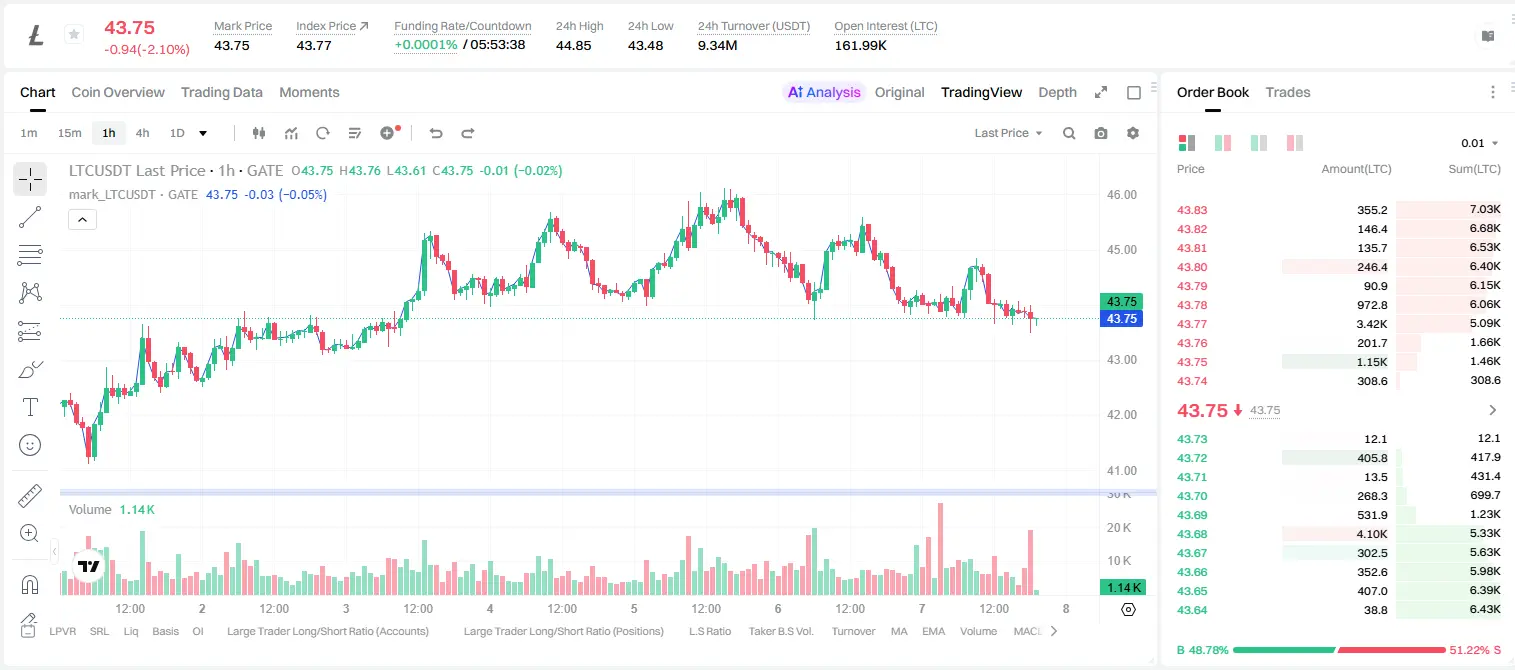Viewport: 1515px width, 670px height.
Task: Toggle the magnet snap mode icon
Action: tap(30, 584)
